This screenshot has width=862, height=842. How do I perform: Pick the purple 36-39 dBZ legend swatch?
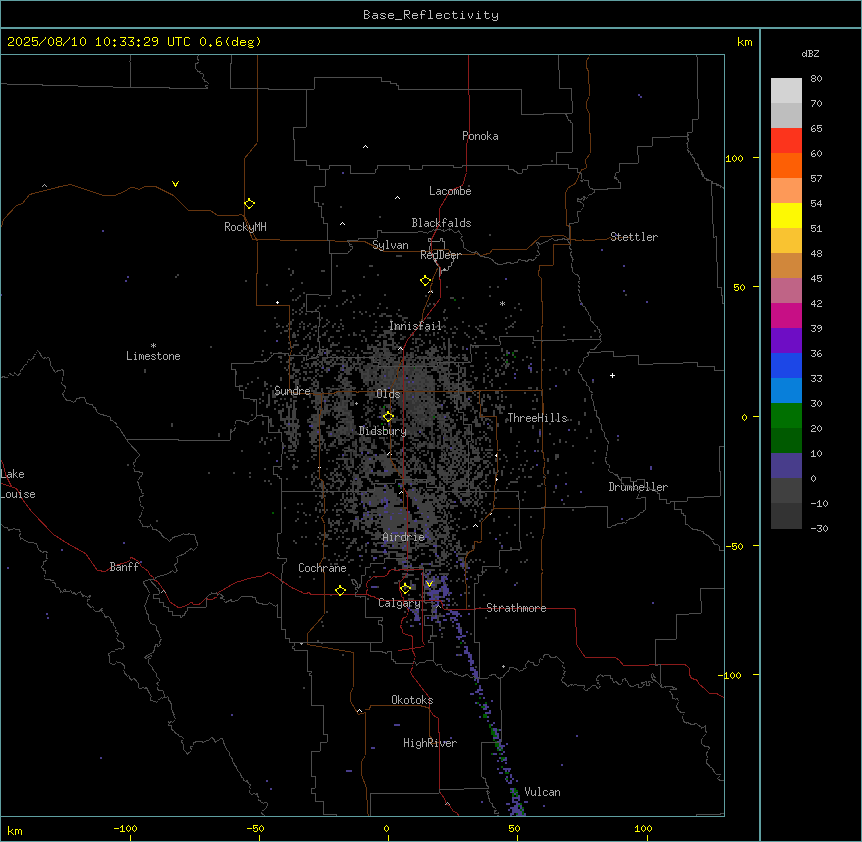pyautogui.click(x=786, y=341)
